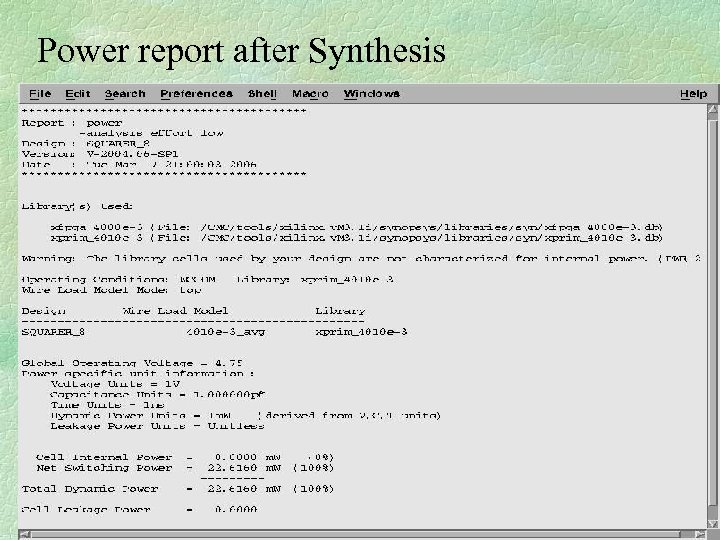Click the 'Report : power' line

[x=72, y=123]
